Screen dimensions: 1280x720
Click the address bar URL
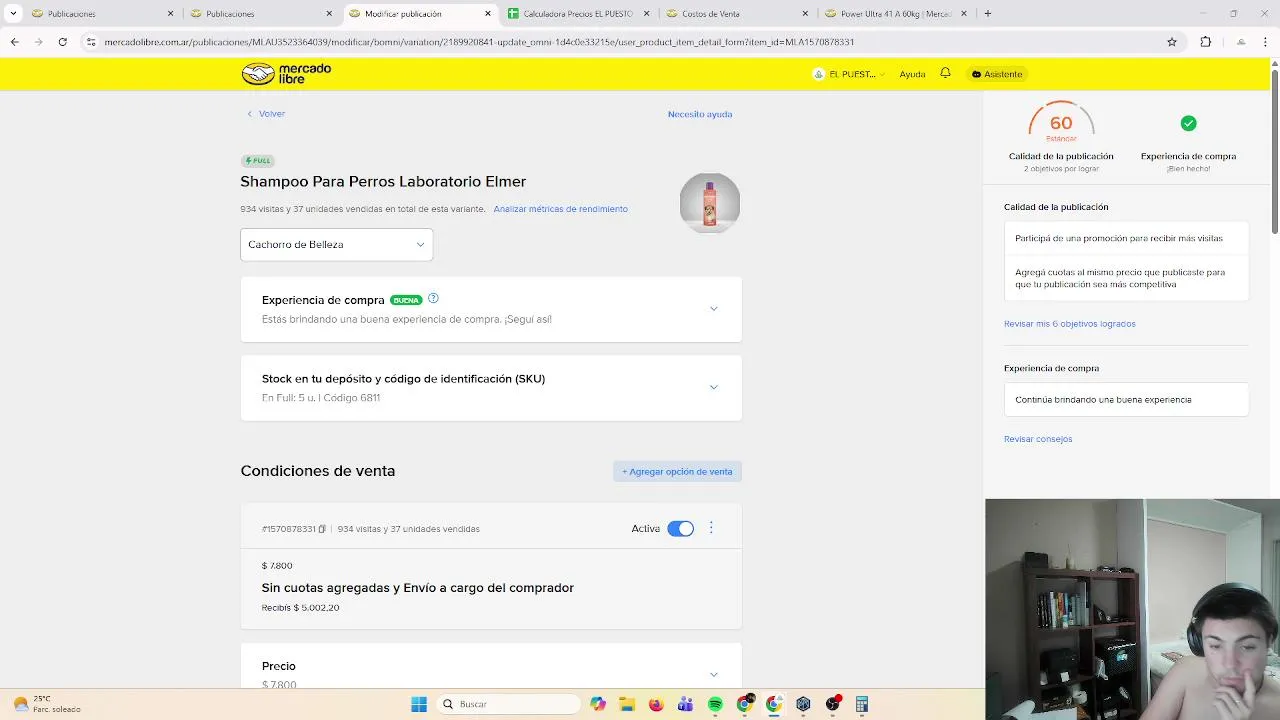point(479,42)
